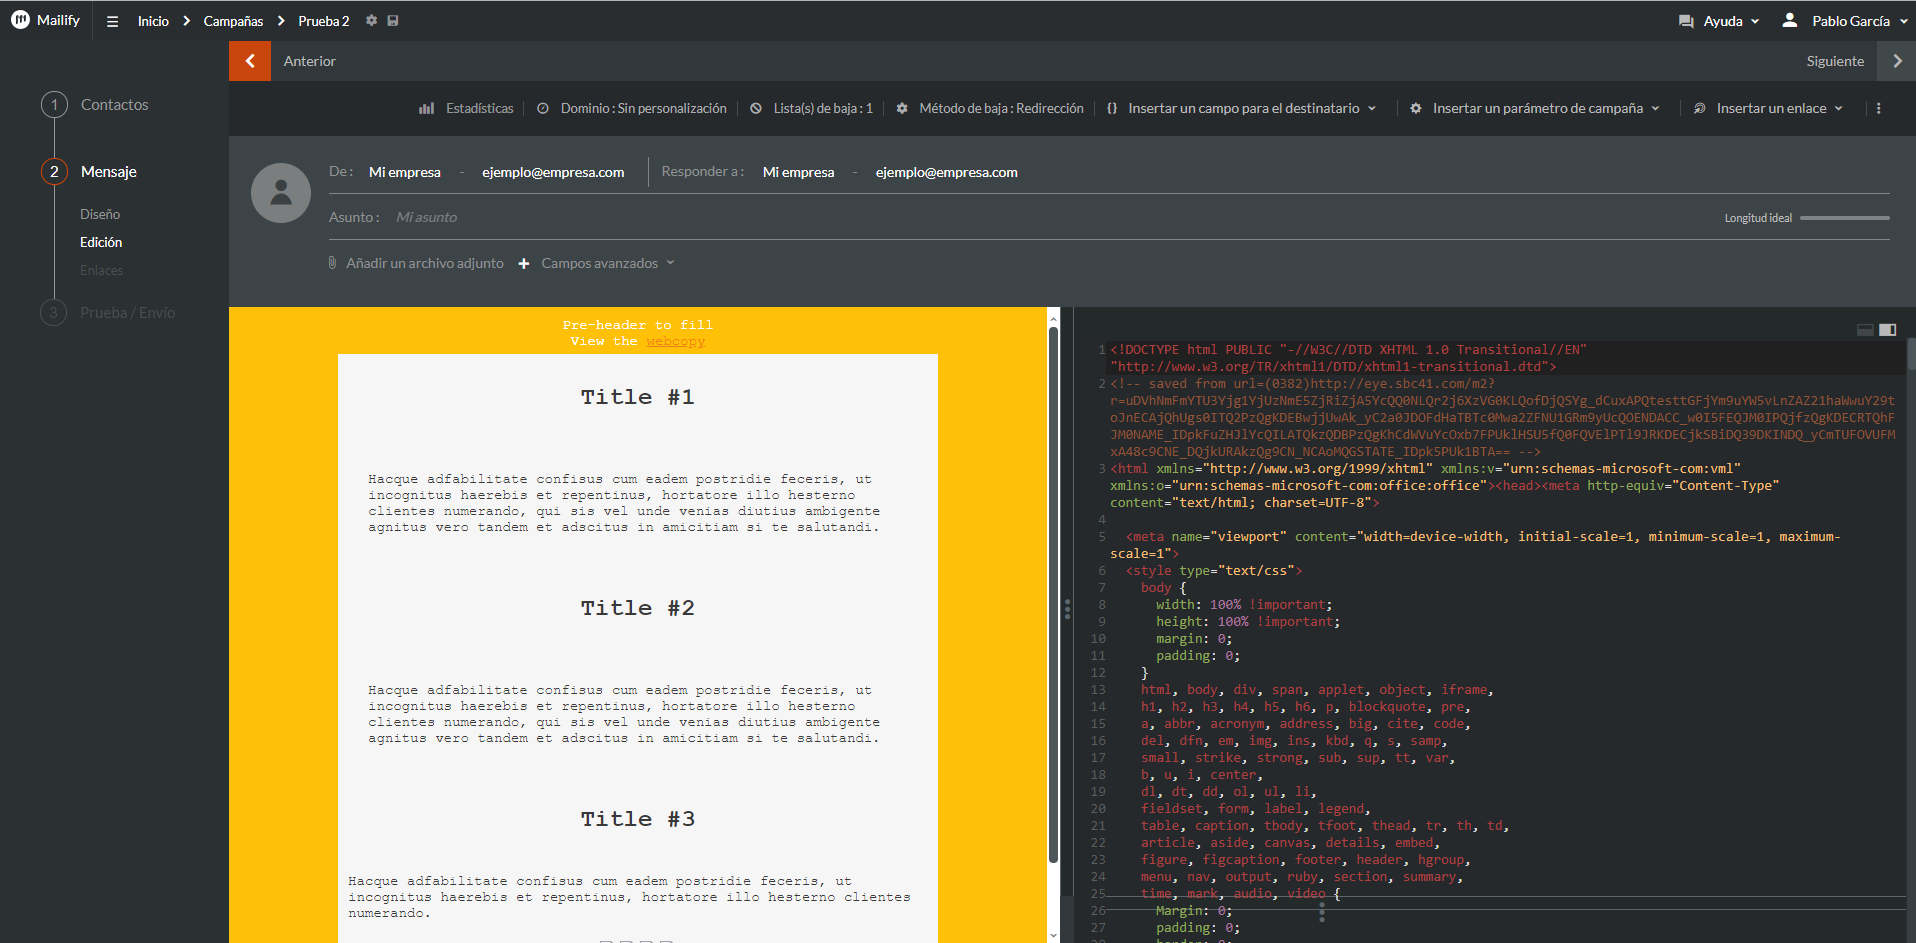Click code line 6 style tag
Viewport: 1916px width, 943px height.
click(x=1214, y=571)
